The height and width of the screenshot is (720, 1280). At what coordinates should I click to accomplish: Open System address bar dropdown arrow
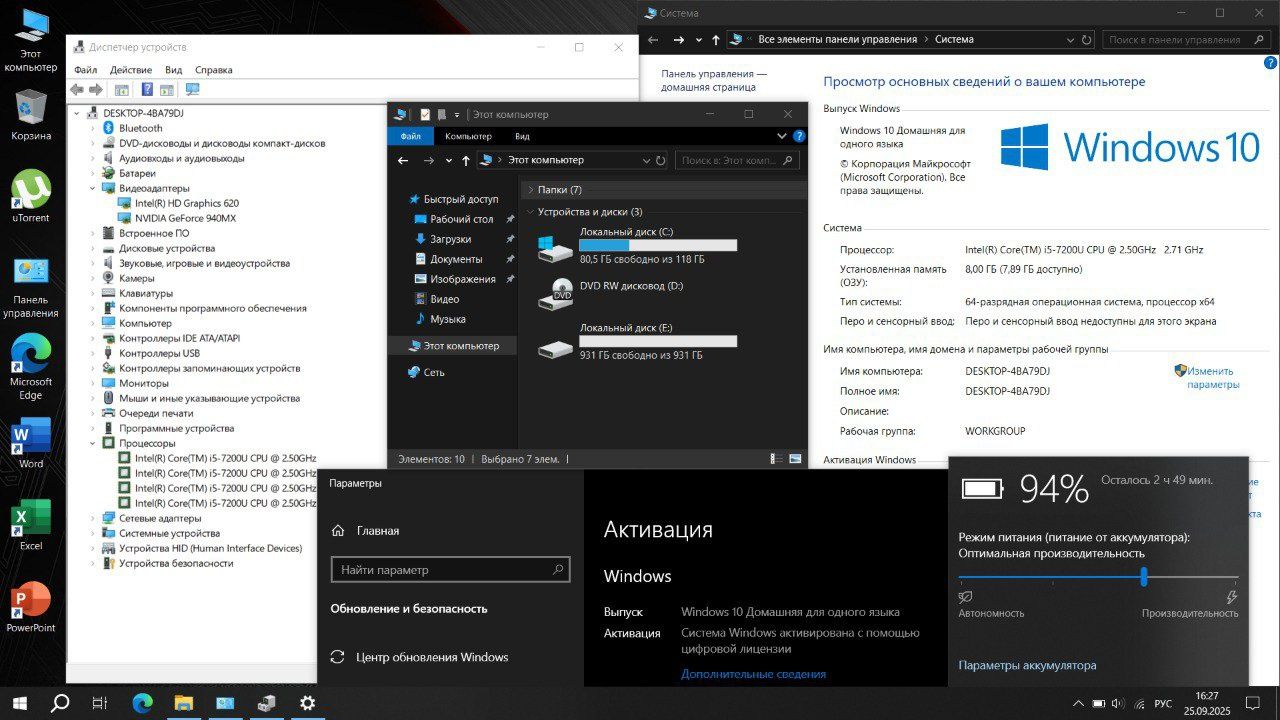coord(1068,40)
